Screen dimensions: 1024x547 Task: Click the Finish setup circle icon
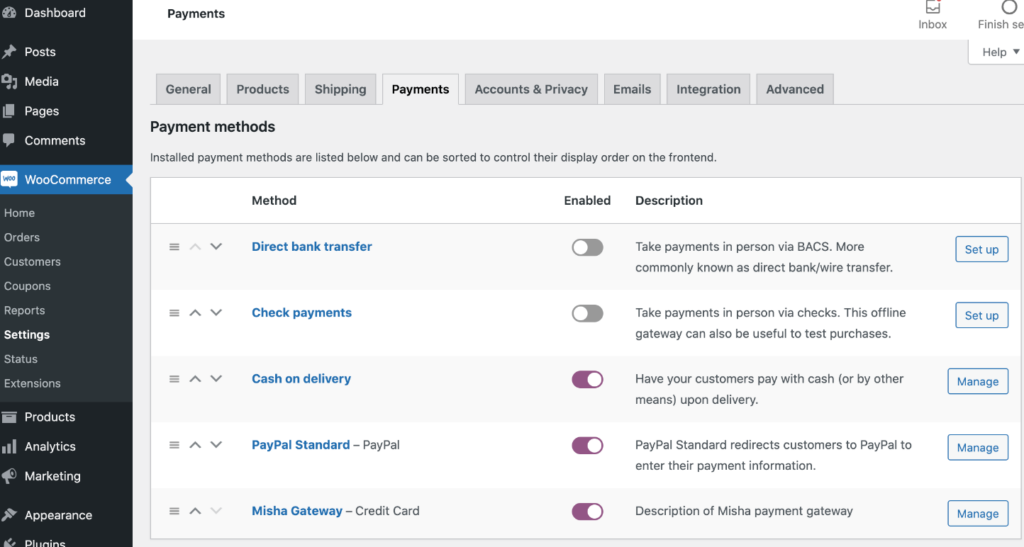click(1009, 7)
